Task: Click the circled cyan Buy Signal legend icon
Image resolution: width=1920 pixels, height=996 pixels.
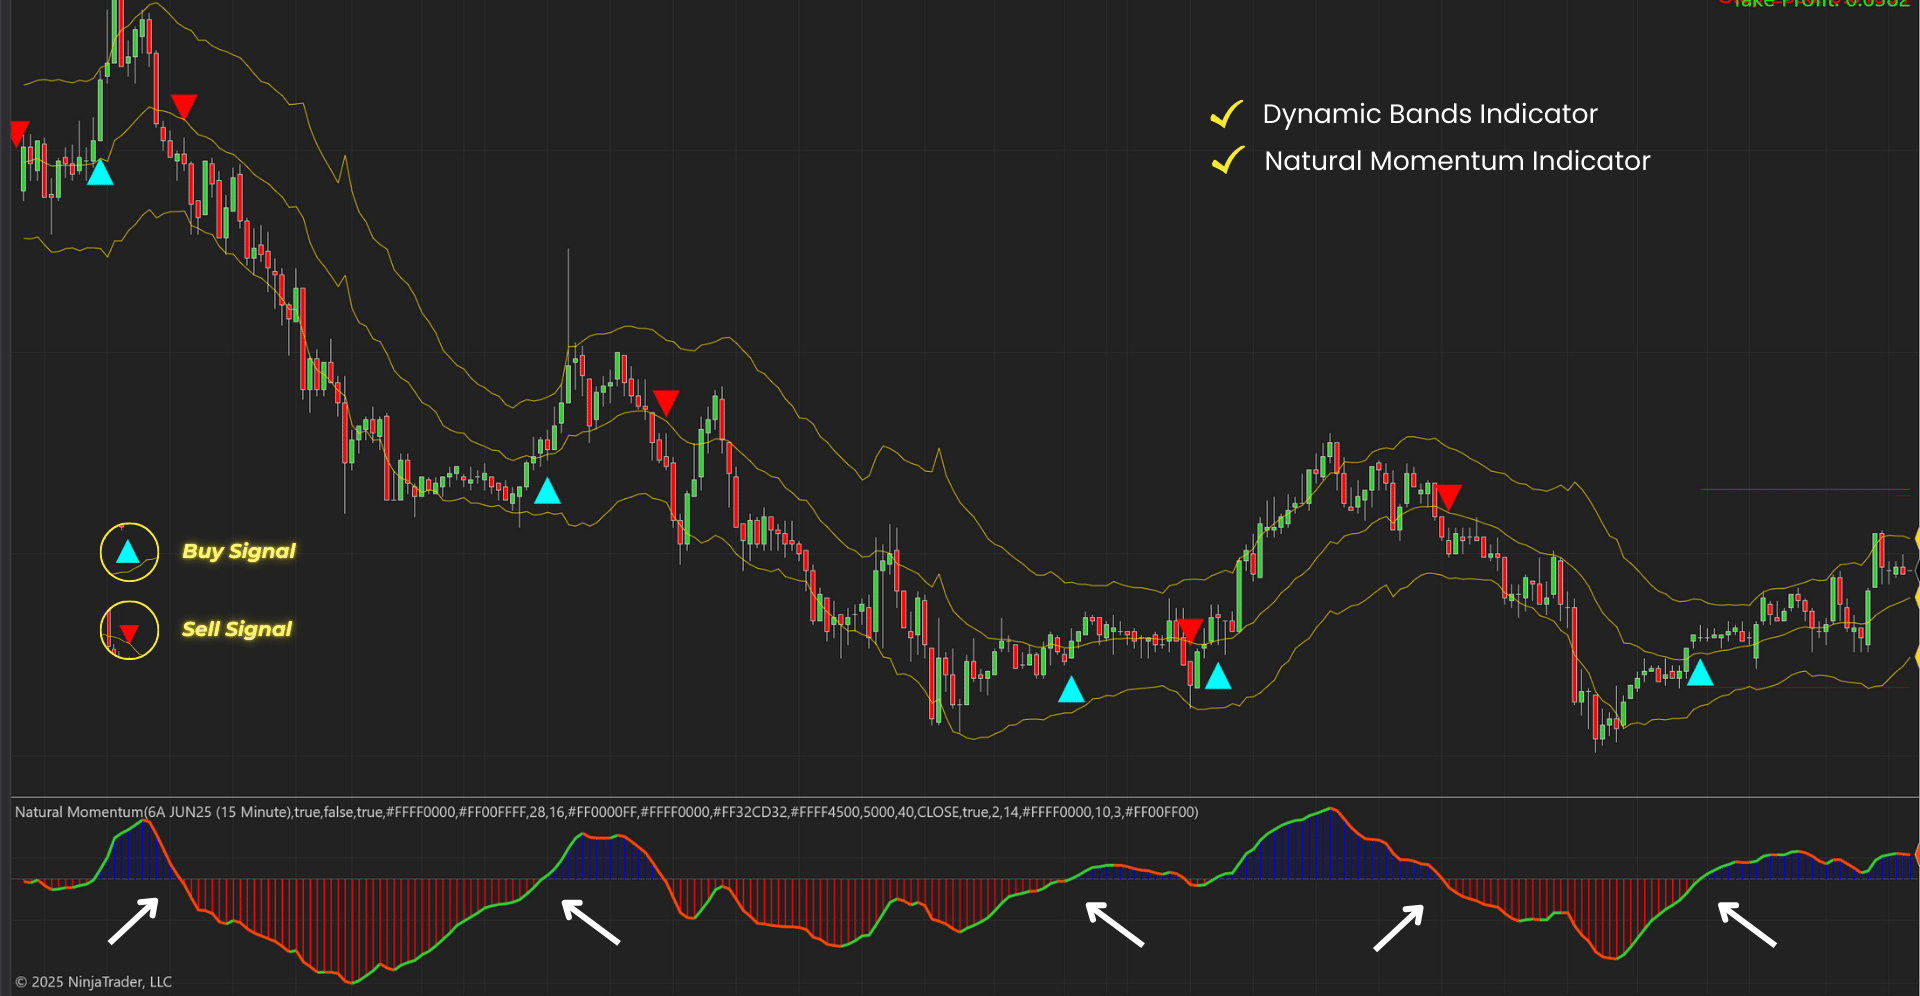Action: (129, 552)
